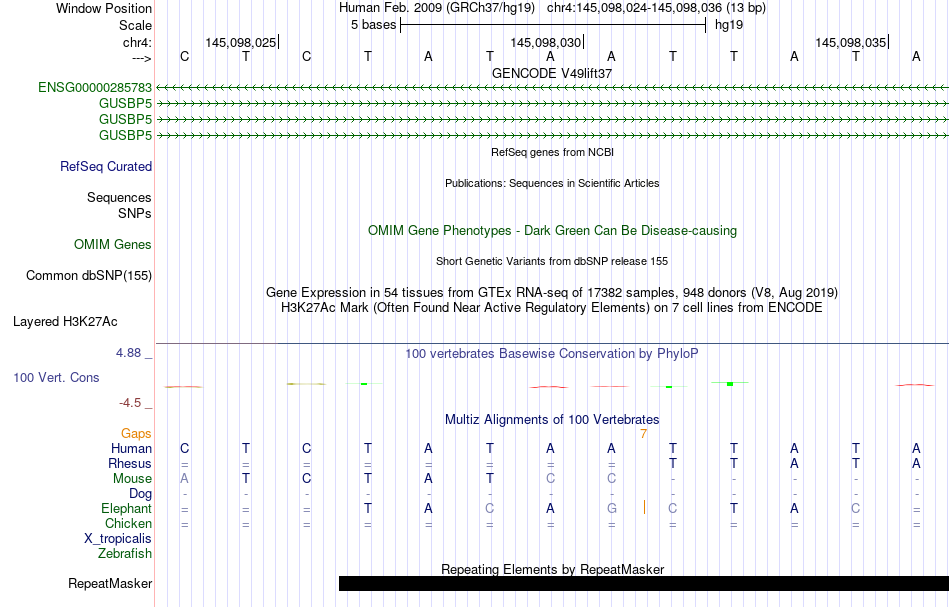Click the OMIM Genes label

tap(113, 245)
